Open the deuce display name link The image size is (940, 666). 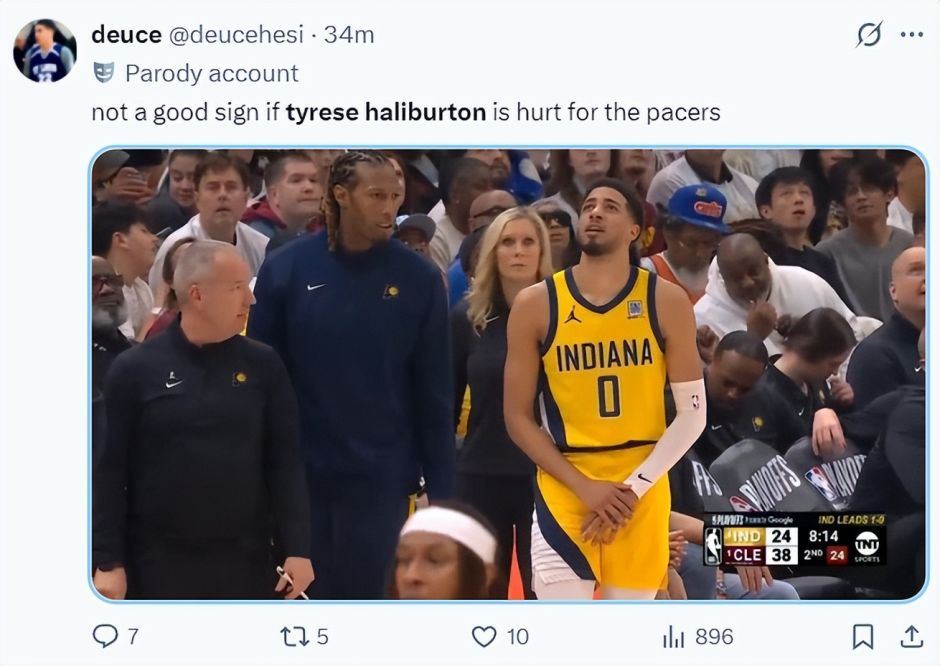point(126,35)
